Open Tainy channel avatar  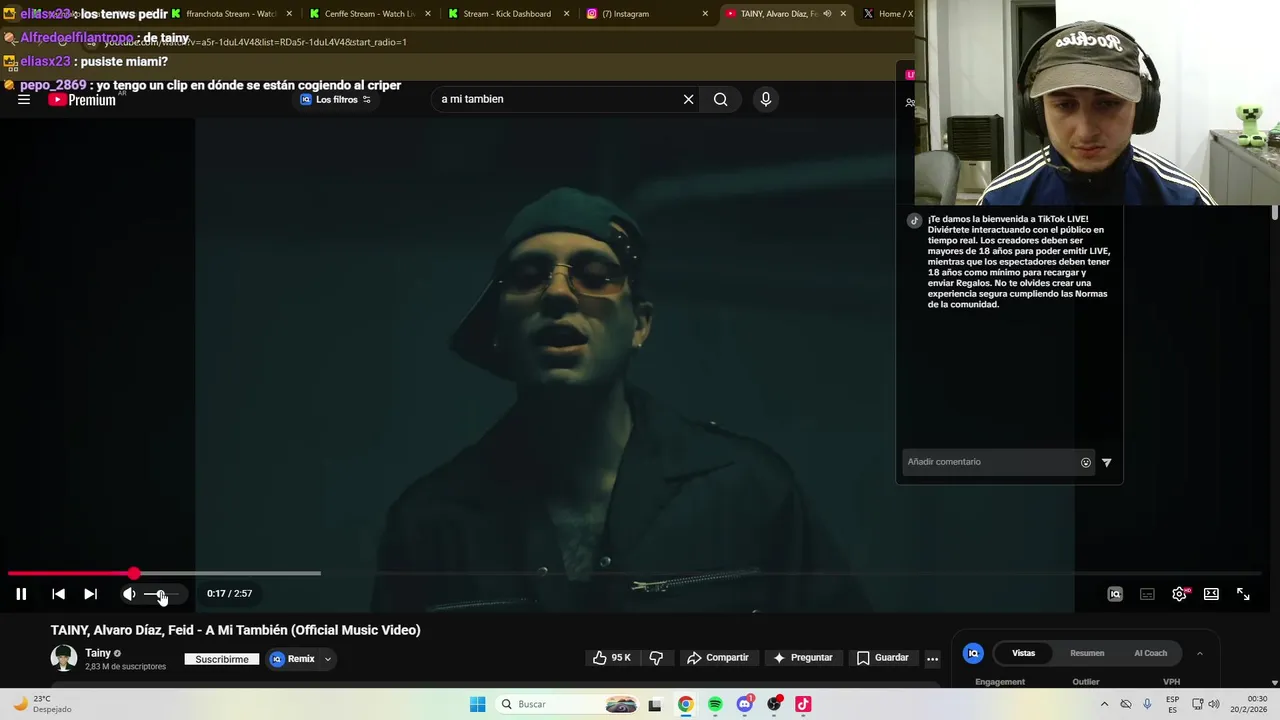64,658
